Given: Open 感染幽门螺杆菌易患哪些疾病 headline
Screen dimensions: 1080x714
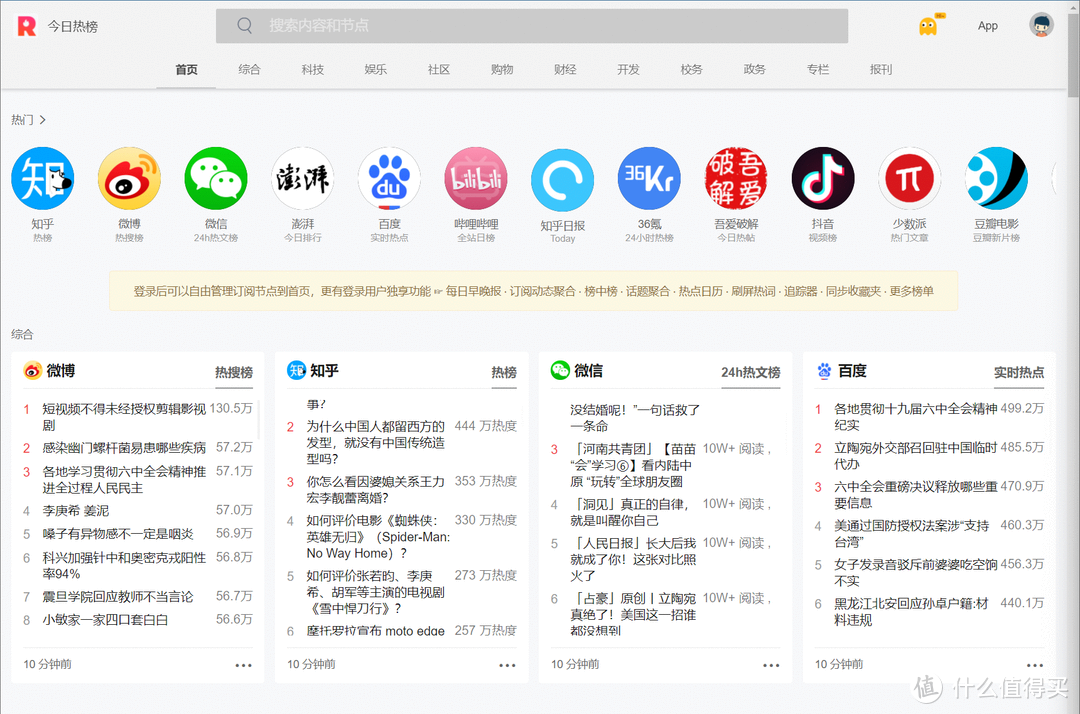Looking at the screenshot, I should 124,448.
